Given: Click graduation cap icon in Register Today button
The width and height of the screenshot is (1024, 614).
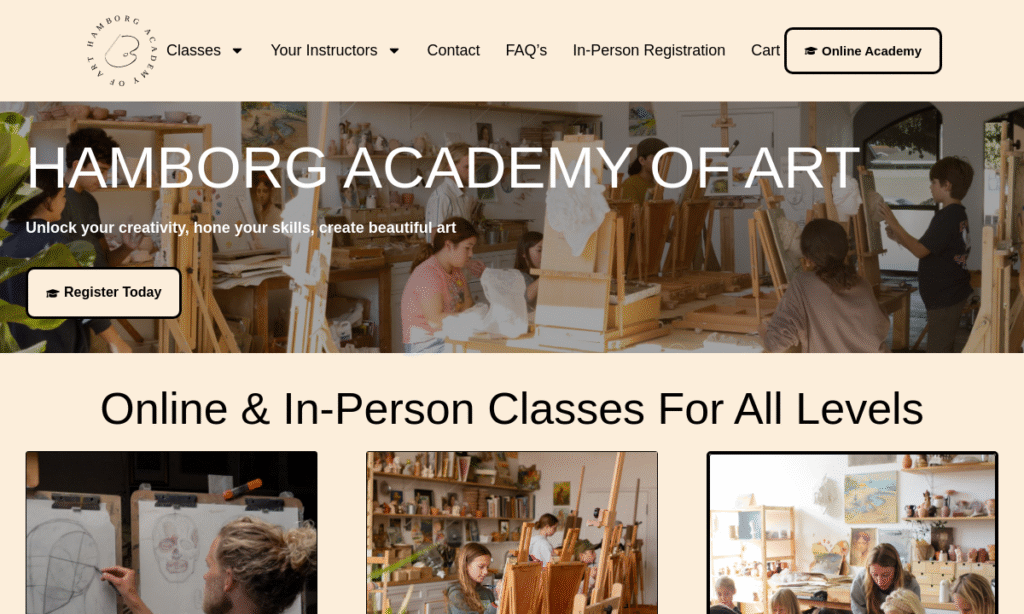Looking at the screenshot, I should tap(52, 293).
